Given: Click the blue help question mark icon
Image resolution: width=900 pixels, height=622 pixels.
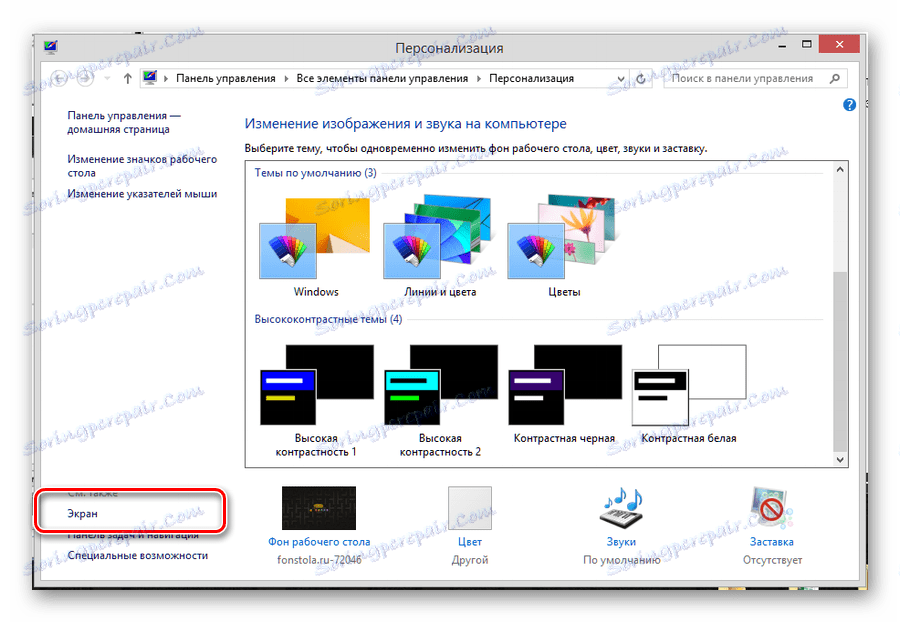Looking at the screenshot, I should click(849, 104).
